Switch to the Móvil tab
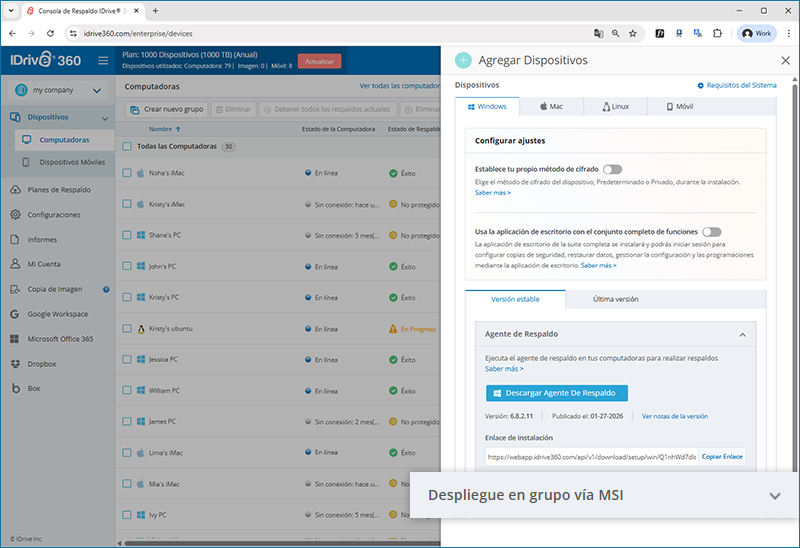Screen dimensions: 800x548 [680, 107]
